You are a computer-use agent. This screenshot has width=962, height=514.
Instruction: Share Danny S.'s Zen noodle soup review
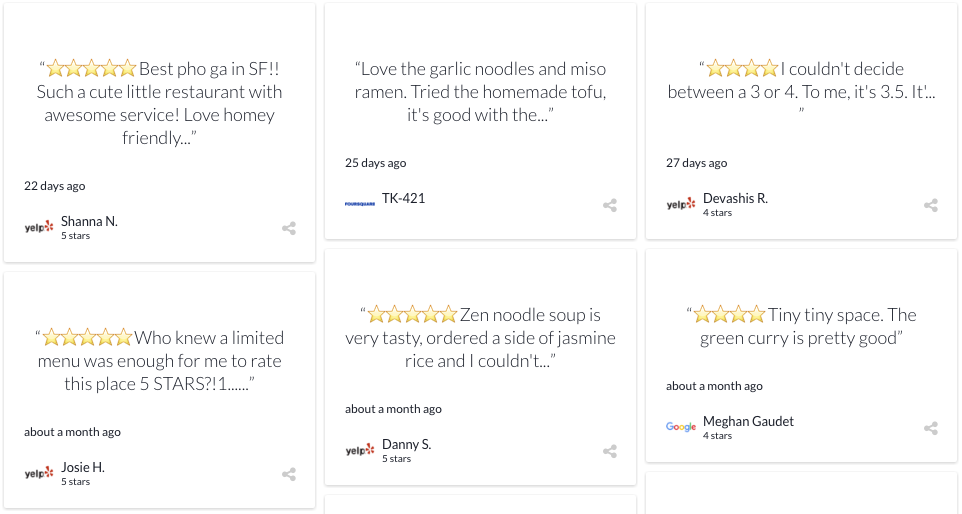[x=610, y=451]
